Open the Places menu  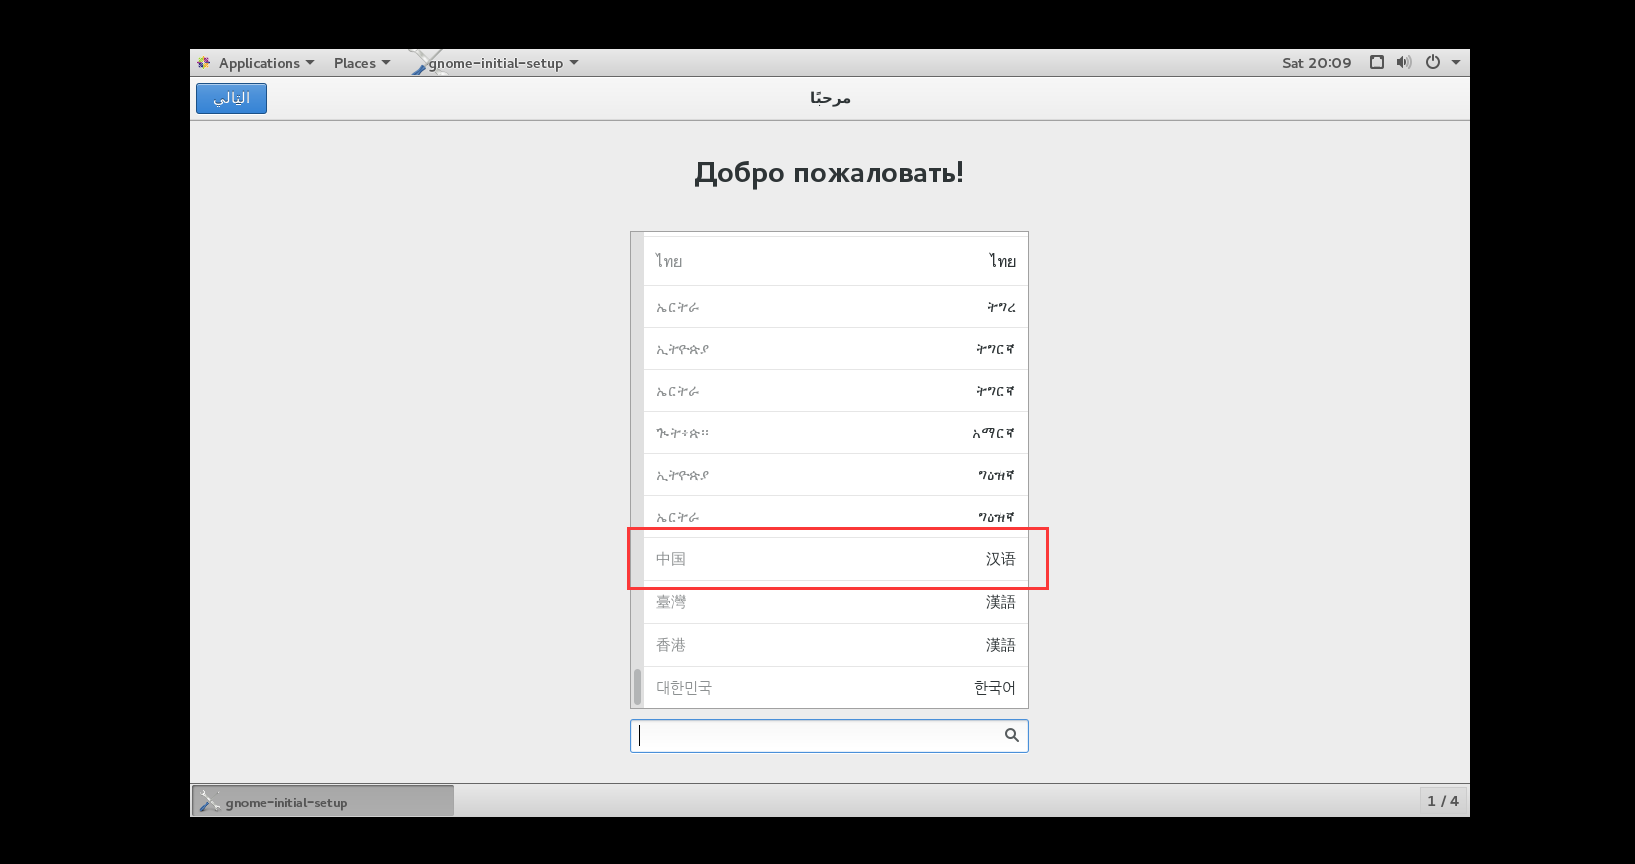point(361,63)
